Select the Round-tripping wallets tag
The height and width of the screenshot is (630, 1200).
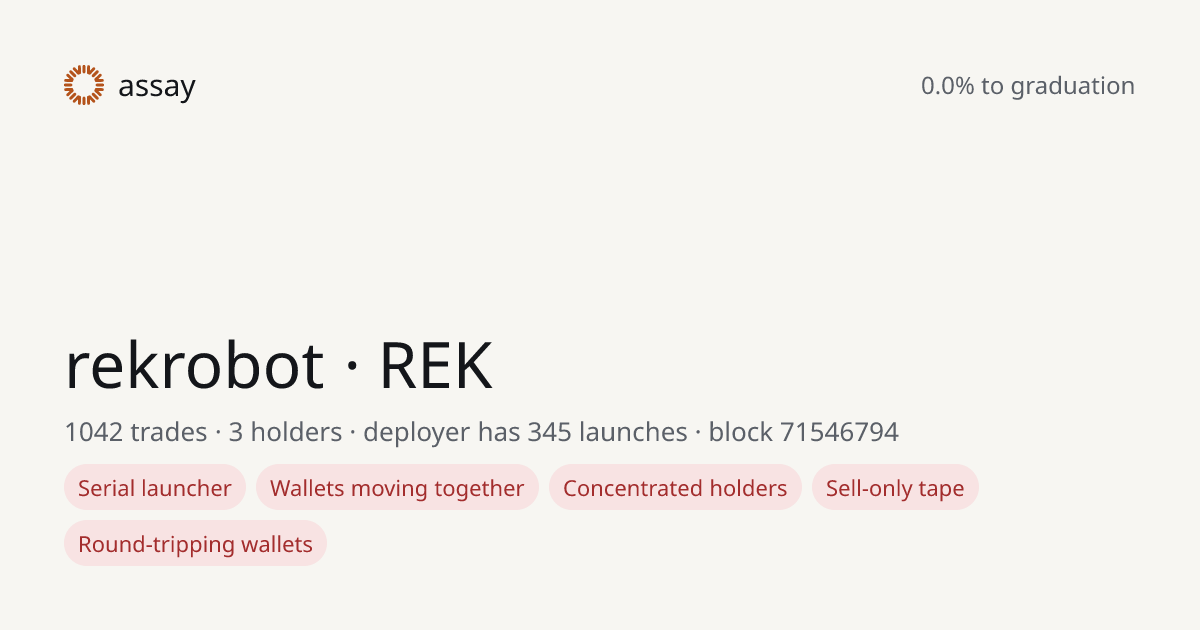click(x=195, y=544)
